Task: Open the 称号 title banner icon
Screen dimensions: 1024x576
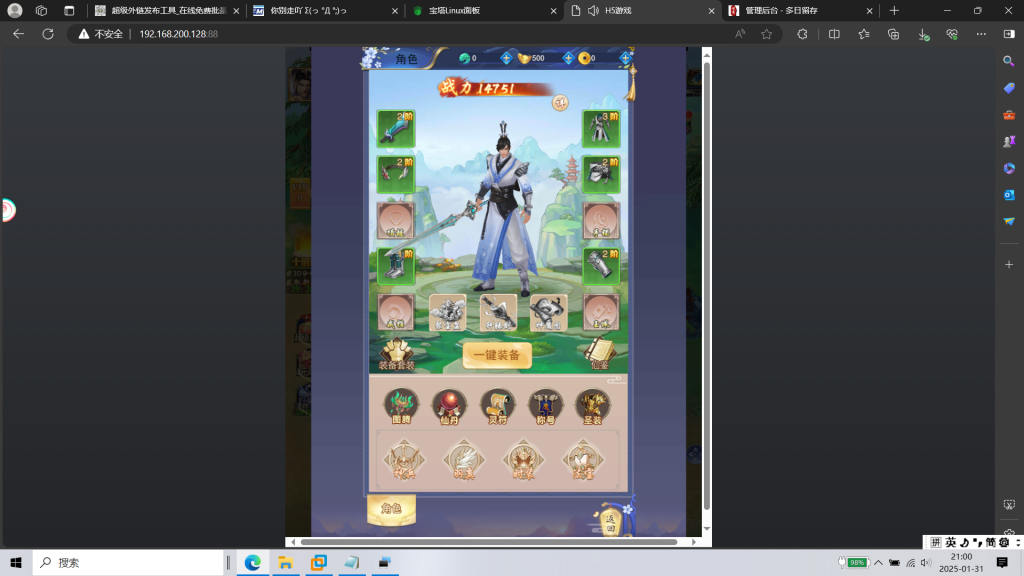Action: [x=545, y=406]
